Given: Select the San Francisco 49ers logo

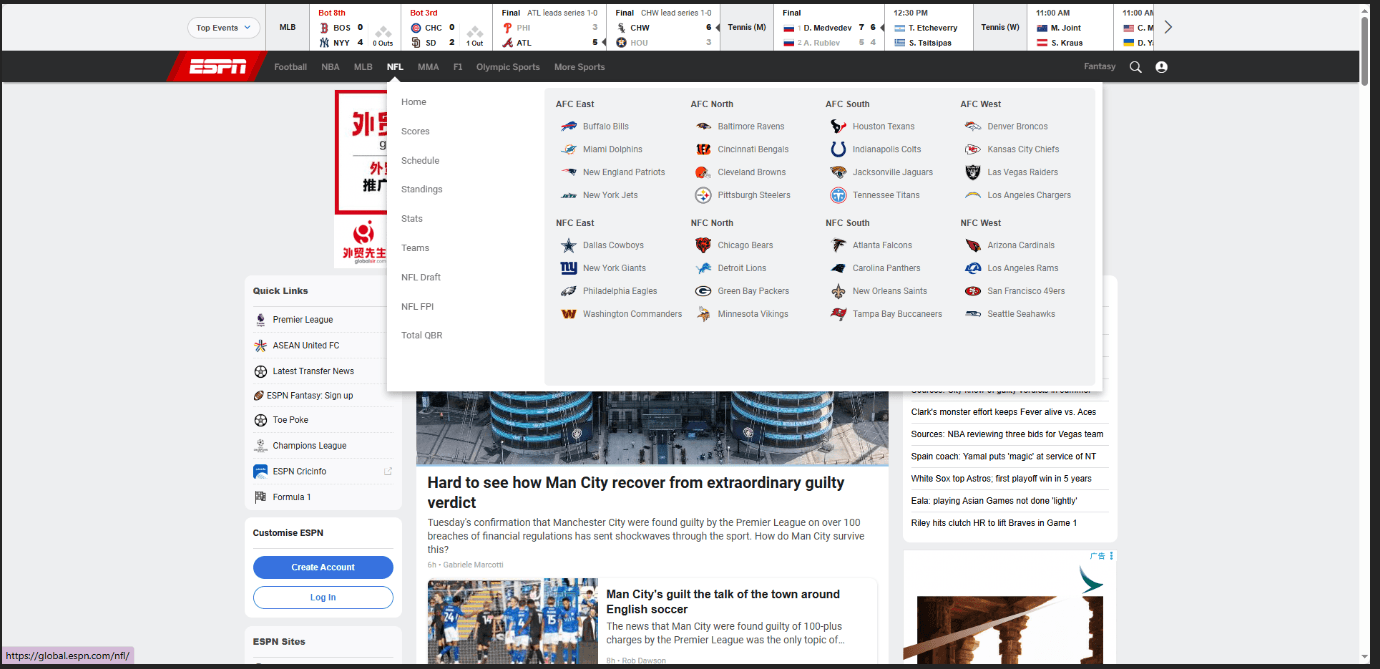Looking at the screenshot, I should click(x=973, y=291).
